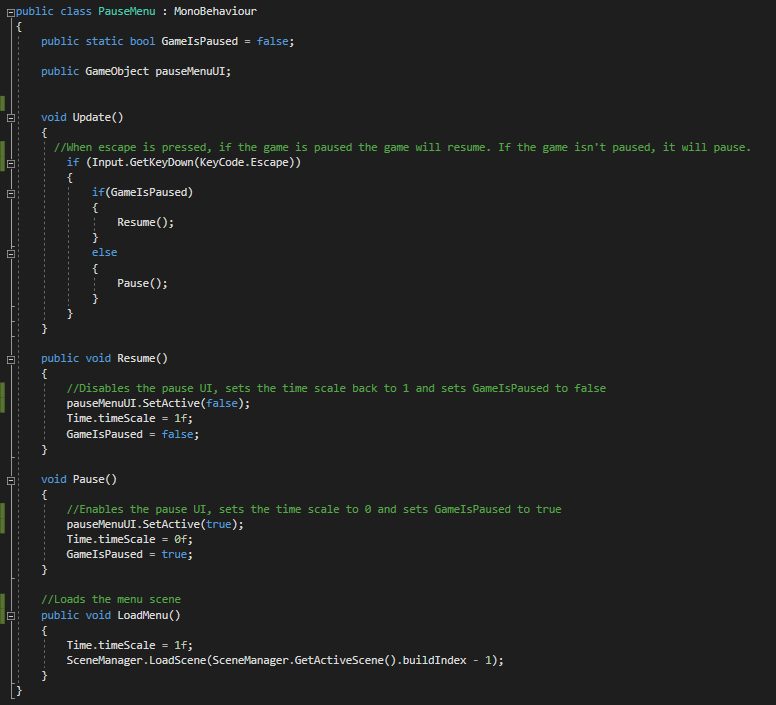Collapse the Update() method code block
The image size is (776, 705).
click(x=11, y=117)
